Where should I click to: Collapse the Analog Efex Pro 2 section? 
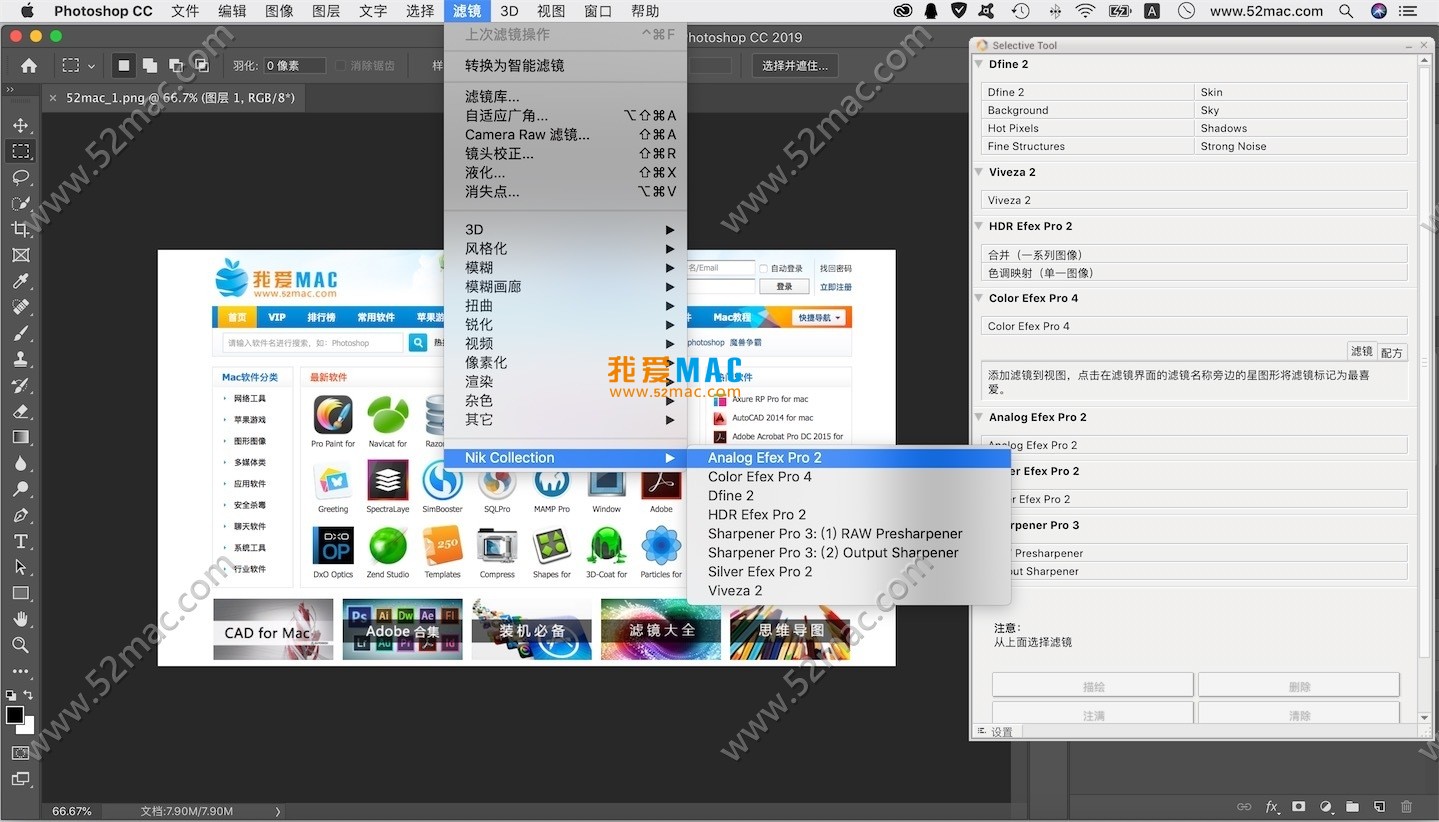point(980,417)
